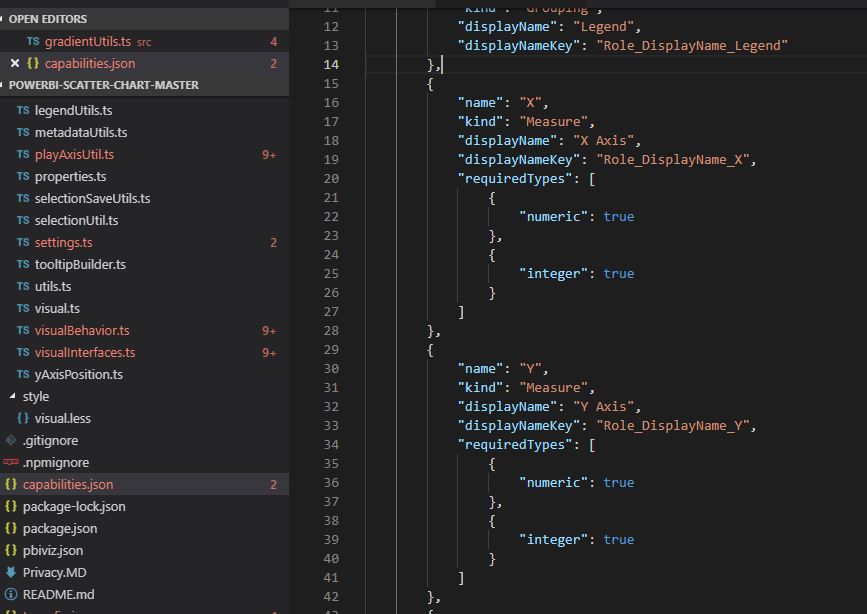The image size is (867, 614).
Task: Open legendUtils.ts file
Action: tap(144, 111)
